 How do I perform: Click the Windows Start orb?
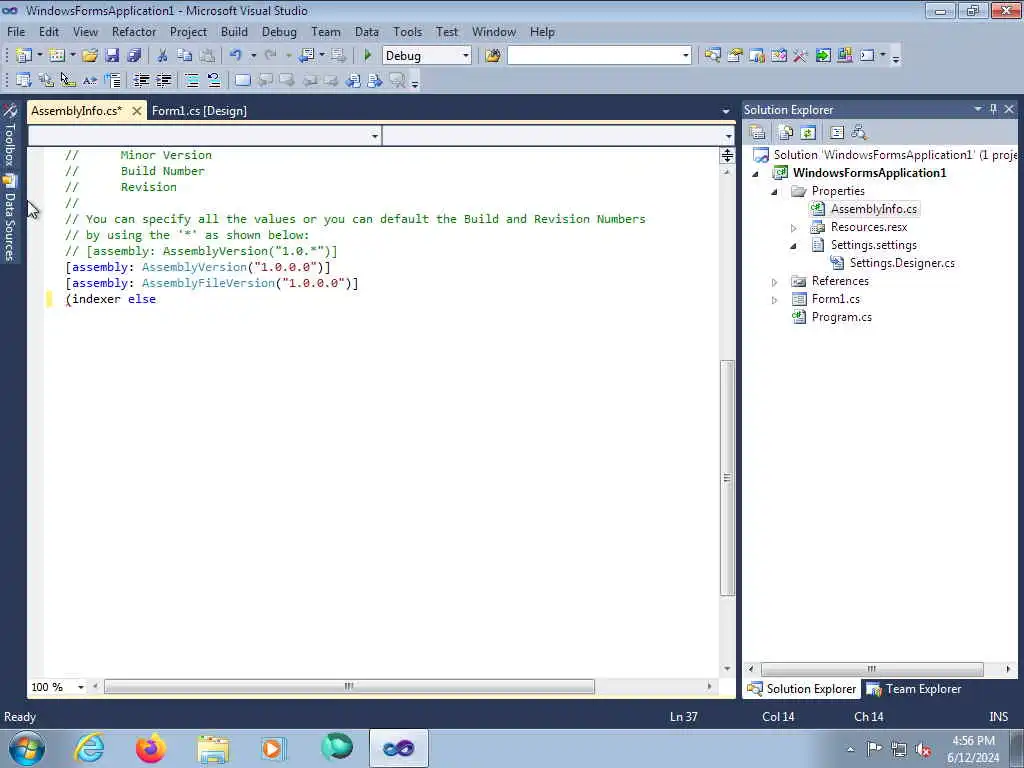click(27, 748)
